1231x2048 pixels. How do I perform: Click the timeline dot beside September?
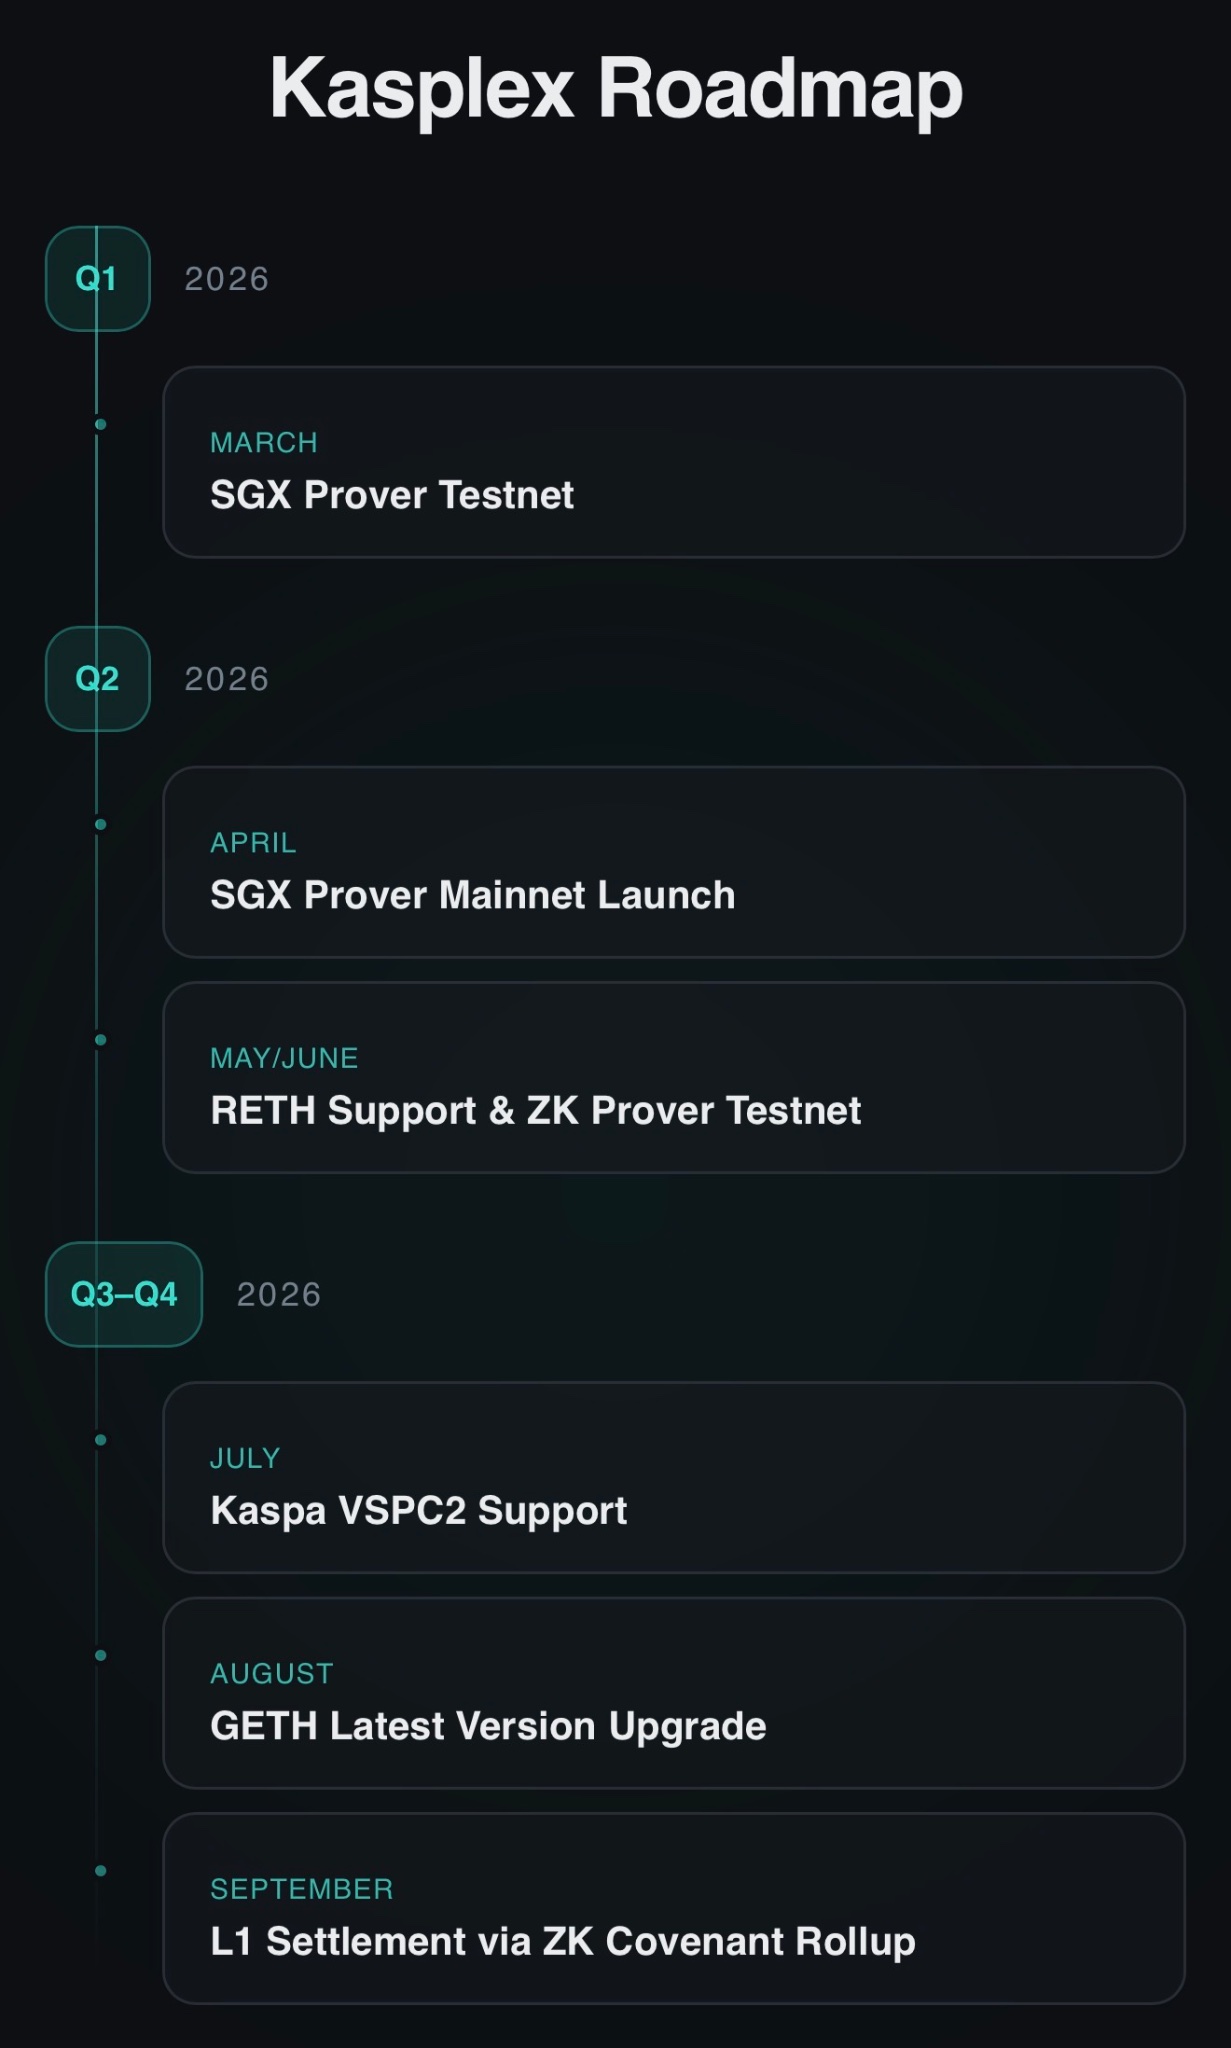[x=100, y=1871]
